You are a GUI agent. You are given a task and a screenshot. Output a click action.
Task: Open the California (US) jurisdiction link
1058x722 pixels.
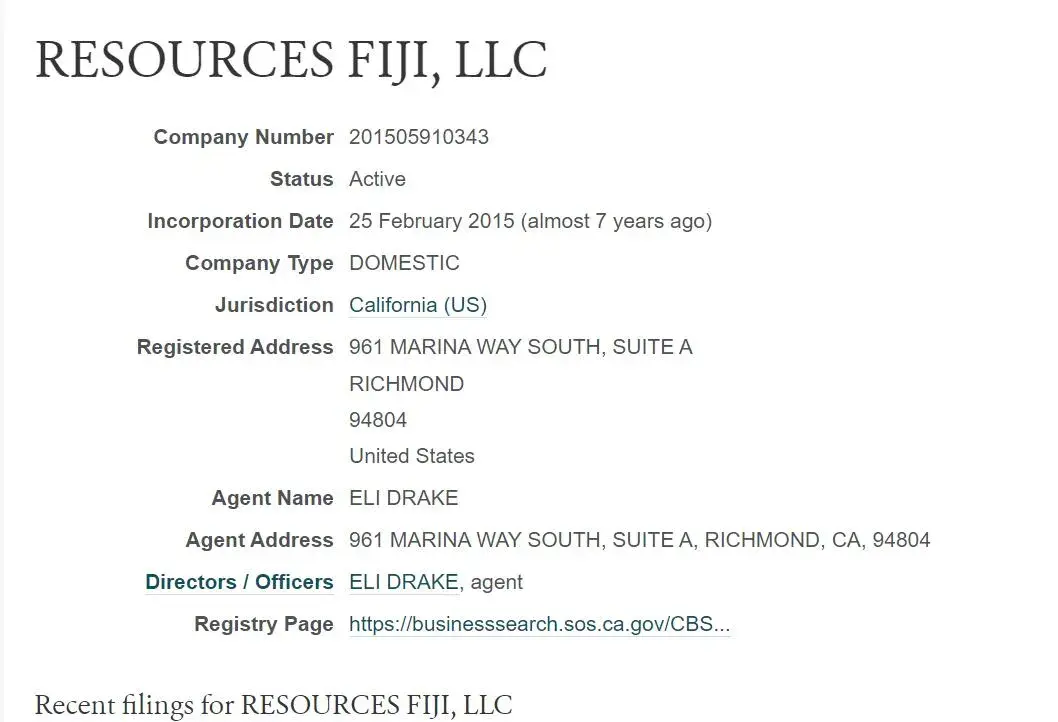tap(417, 305)
